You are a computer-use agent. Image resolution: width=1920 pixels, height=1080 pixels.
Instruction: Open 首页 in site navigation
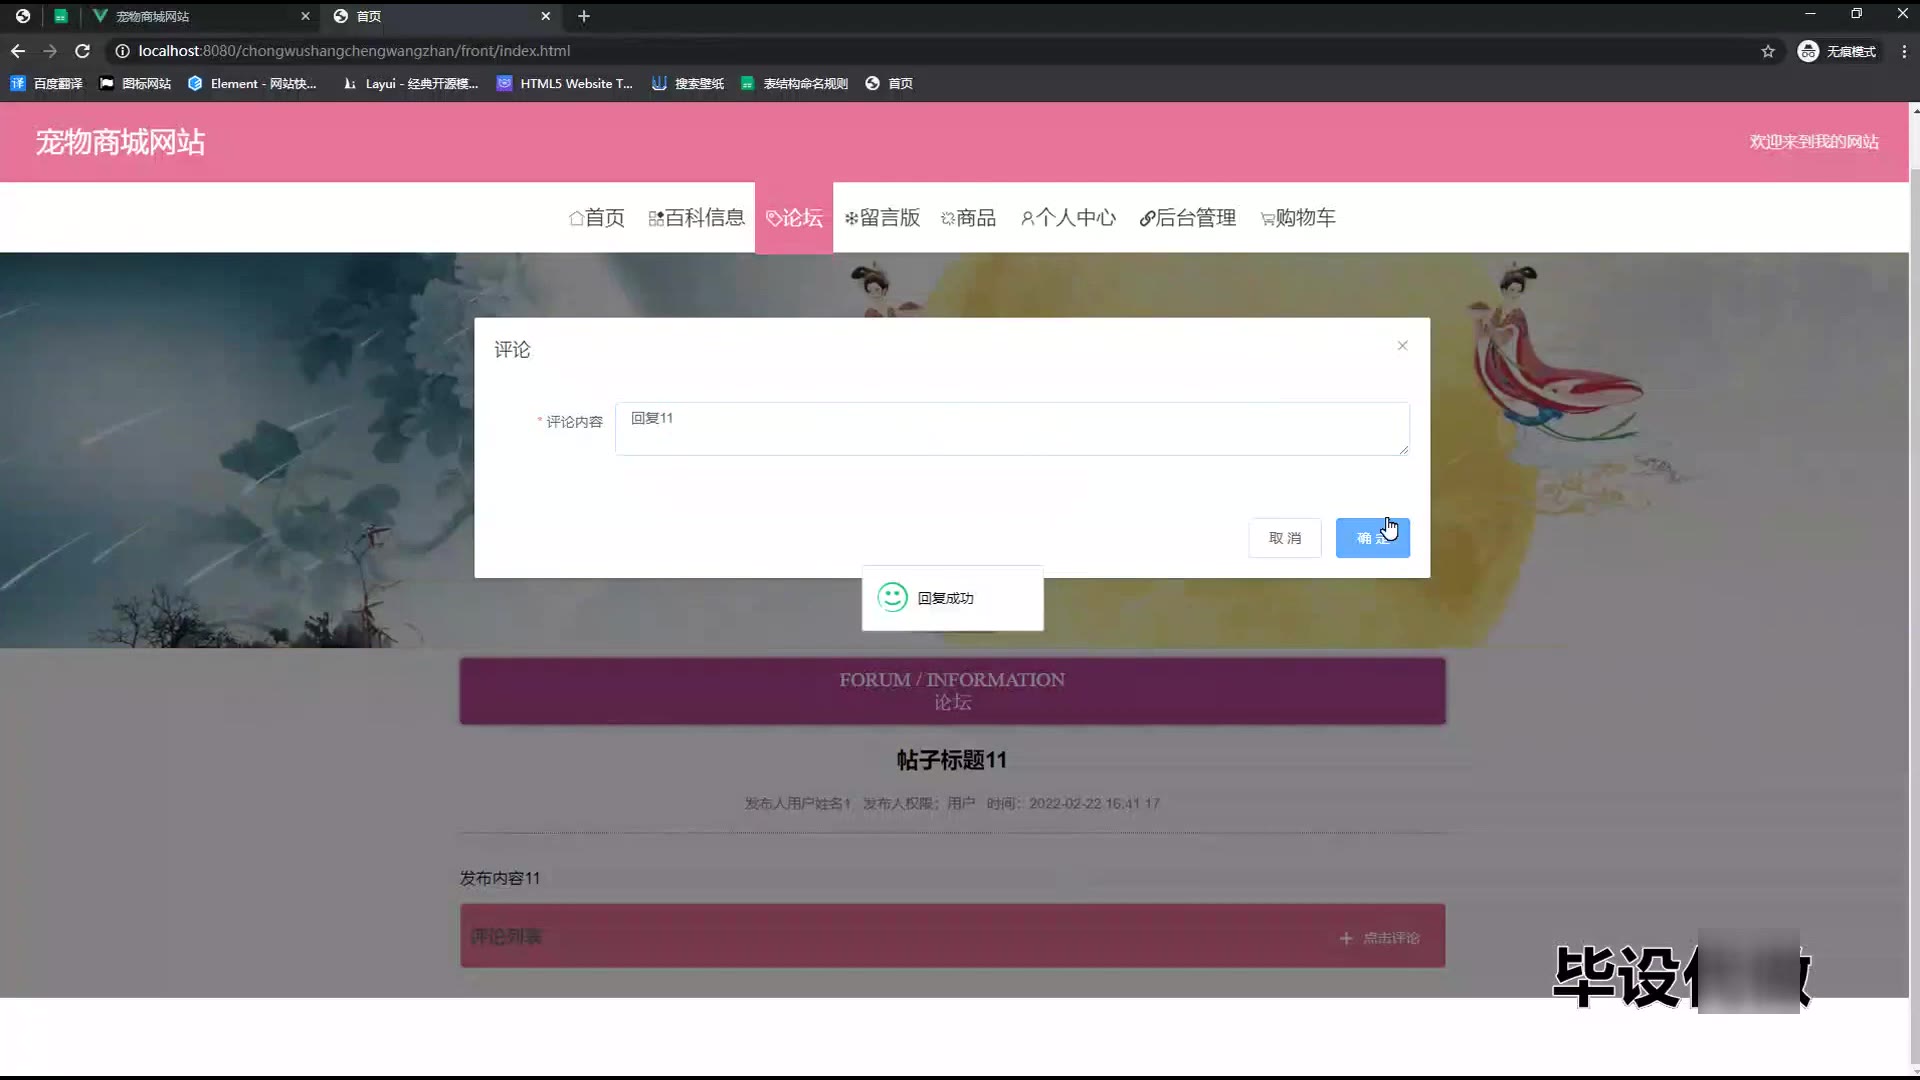pos(596,218)
